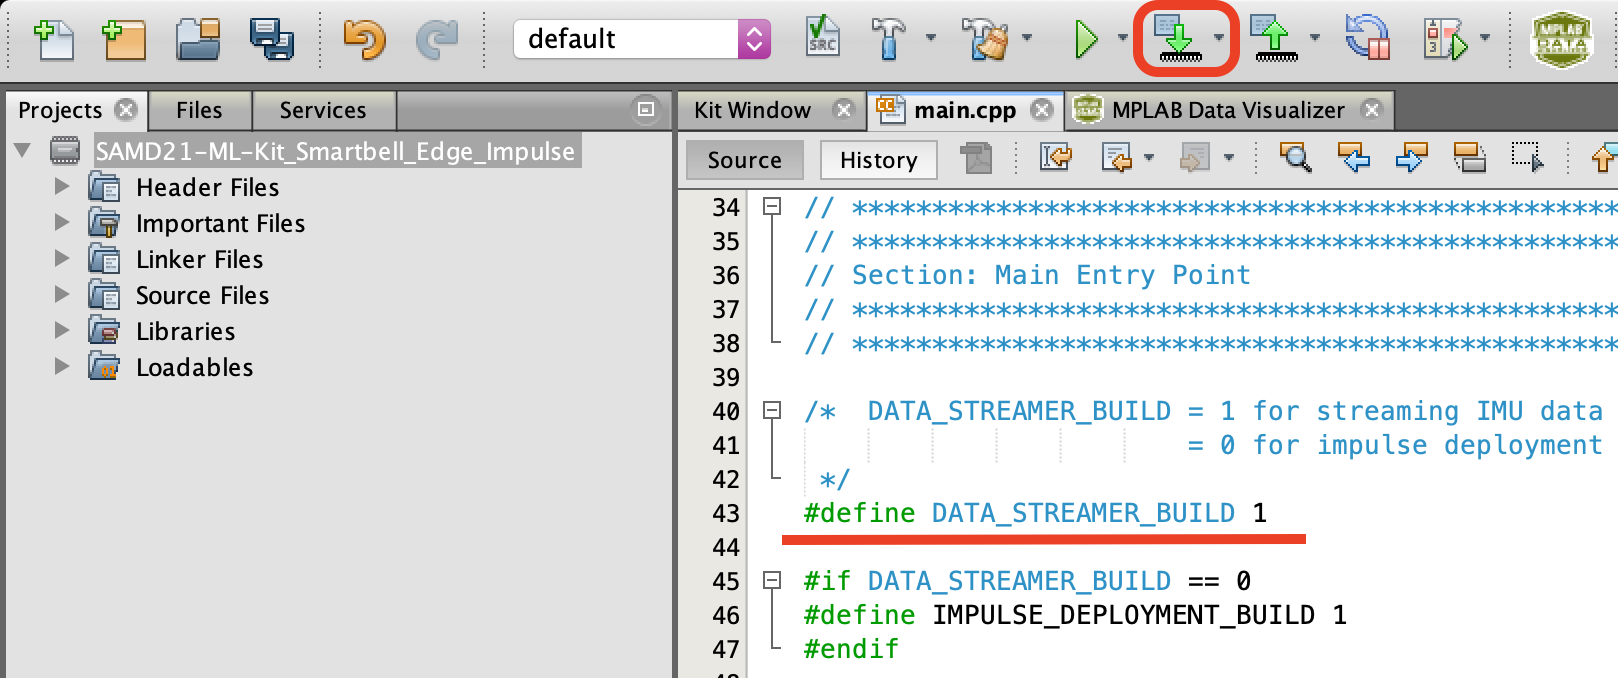This screenshot has width=1618, height=678.
Task: Select the Loadables tree item
Action: (x=194, y=367)
